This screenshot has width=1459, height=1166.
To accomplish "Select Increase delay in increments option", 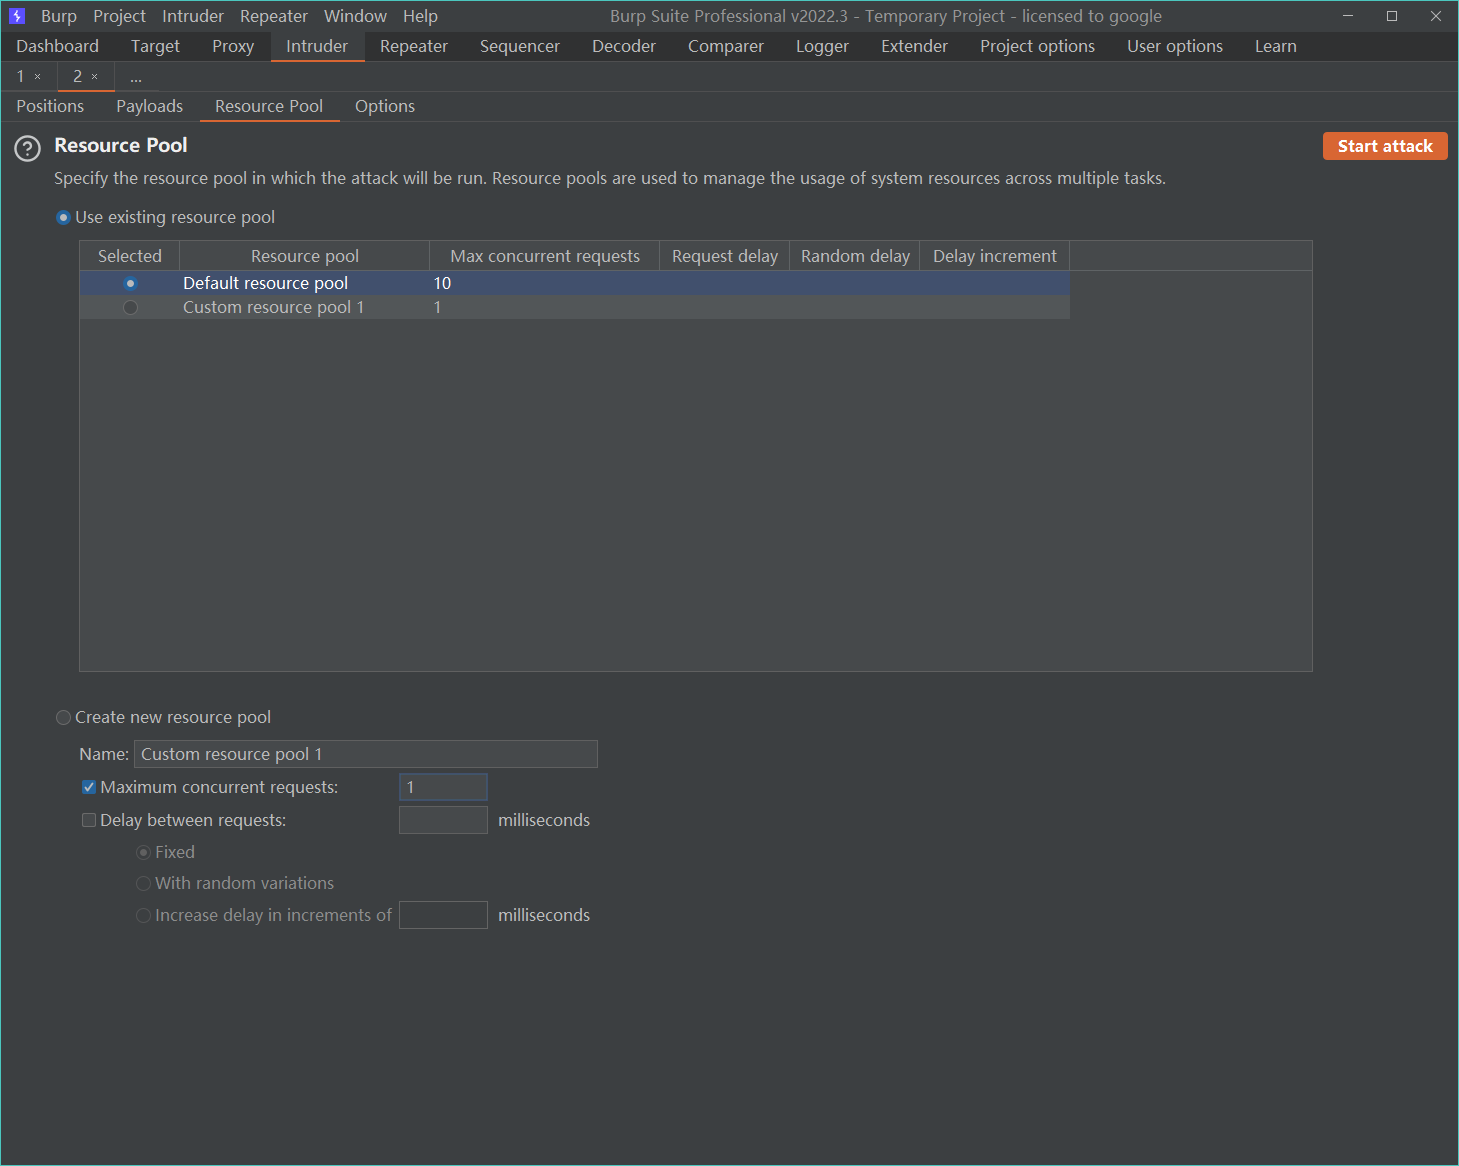I will click(143, 915).
